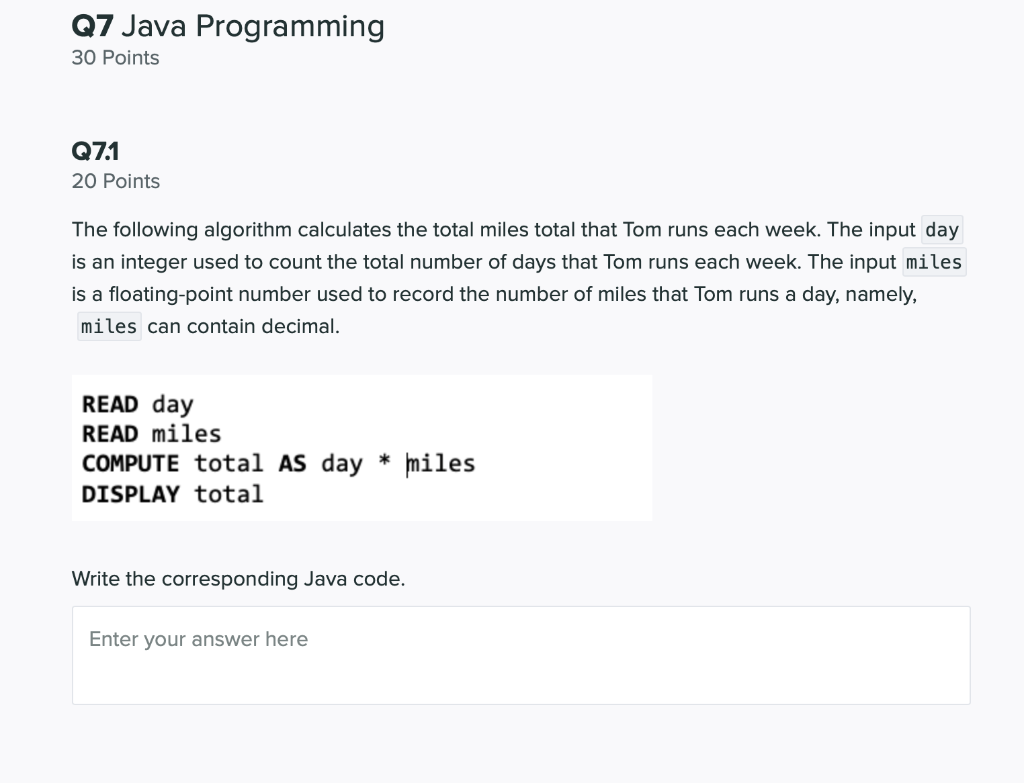This screenshot has width=1024, height=783.
Task: Click the word Tom in the question text
Action: [x=640, y=229]
